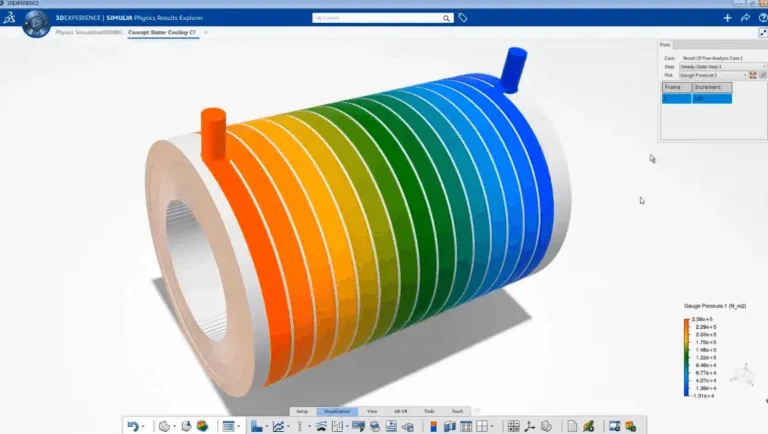This screenshot has height=434, width=768.
Task: Switch to the Setup toolbar tab
Action: tap(301, 411)
